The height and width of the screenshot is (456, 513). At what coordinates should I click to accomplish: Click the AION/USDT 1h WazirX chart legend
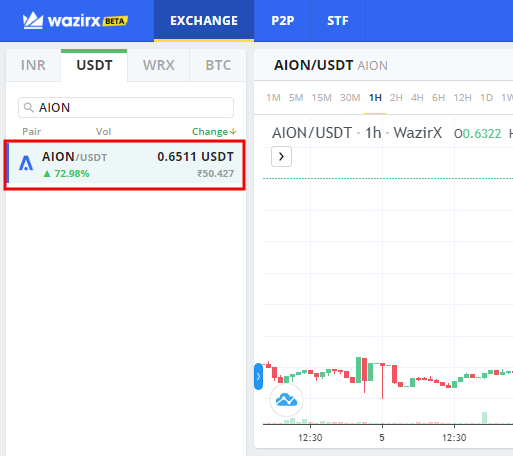pyautogui.click(x=357, y=133)
